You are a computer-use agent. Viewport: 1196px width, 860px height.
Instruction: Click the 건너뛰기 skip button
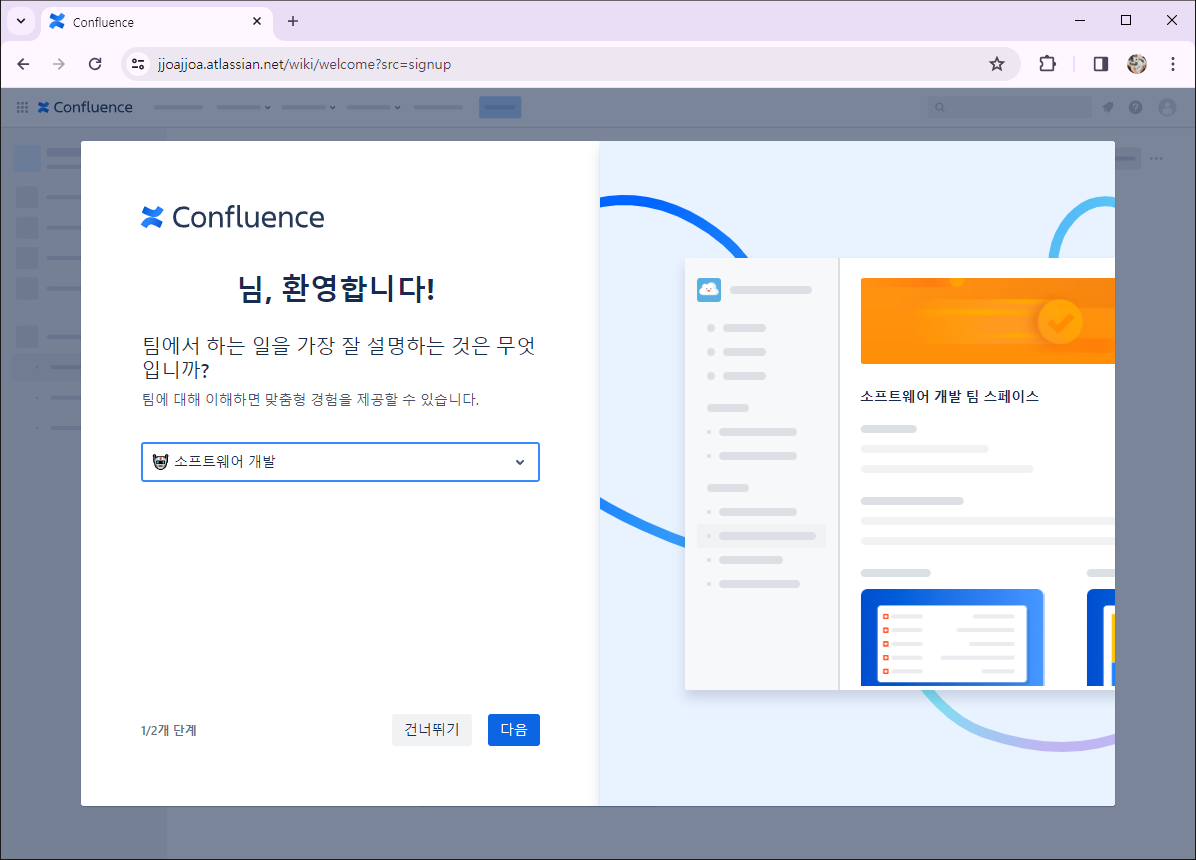click(432, 730)
